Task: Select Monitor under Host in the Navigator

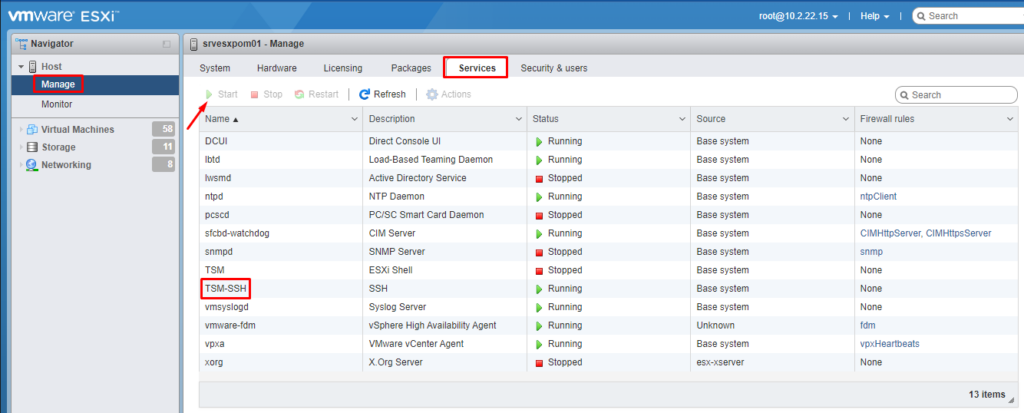Action: click(57, 104)
